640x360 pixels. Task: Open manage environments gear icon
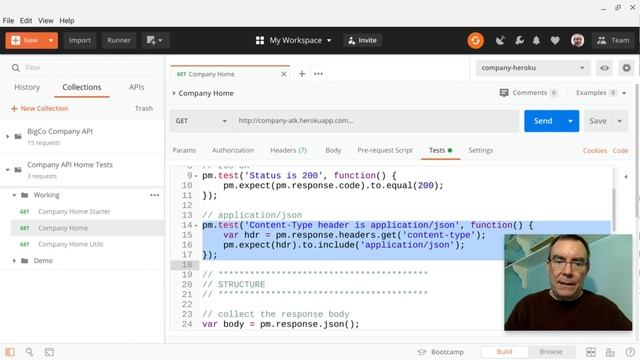tap(627, 68)
